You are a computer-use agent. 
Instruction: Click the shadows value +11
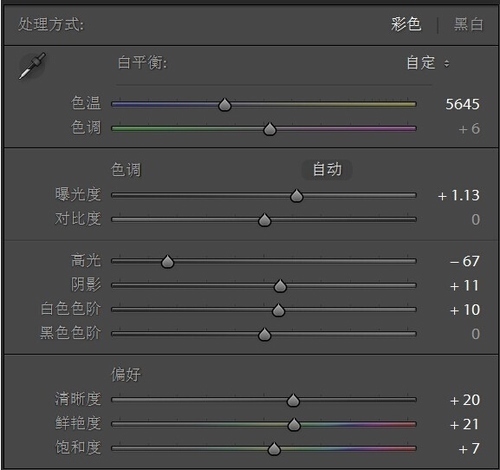[x=464, y=286]
